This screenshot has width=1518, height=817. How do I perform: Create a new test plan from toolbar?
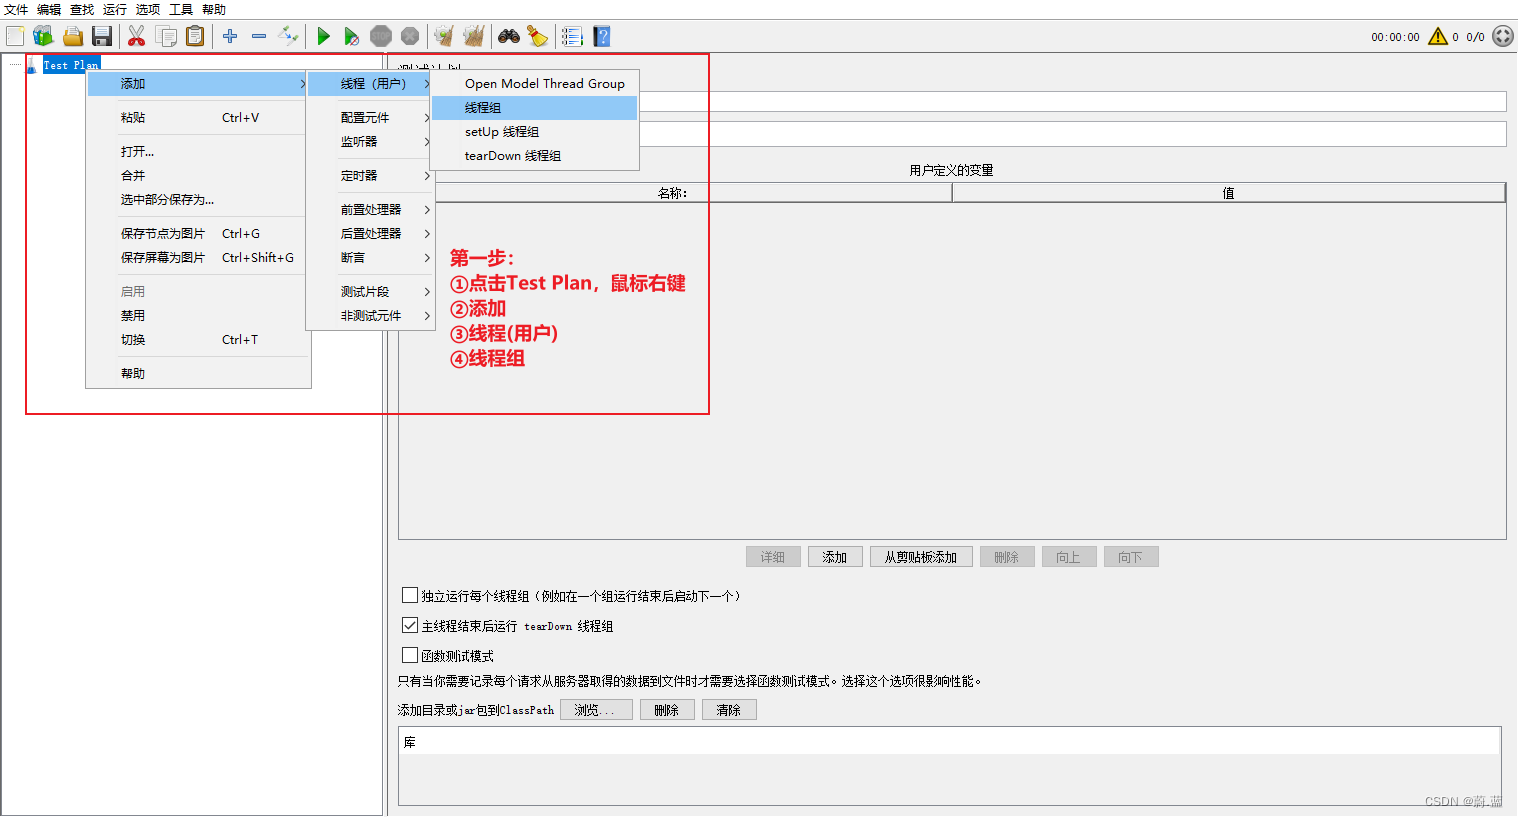pos(15,37)
